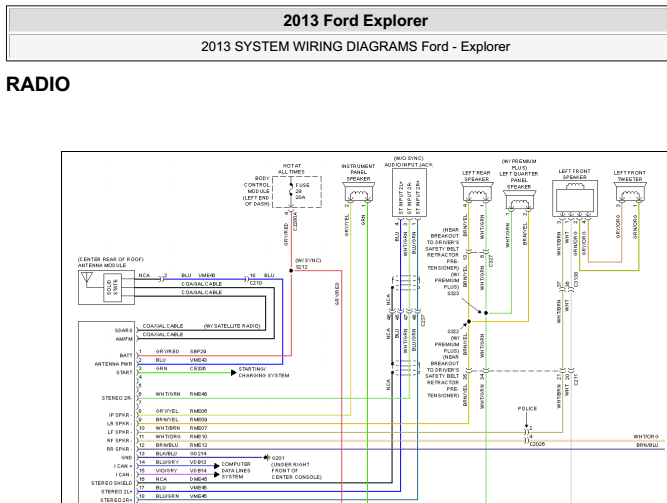Click the Audio Input Jack box
667x503 pixels.
409,192
